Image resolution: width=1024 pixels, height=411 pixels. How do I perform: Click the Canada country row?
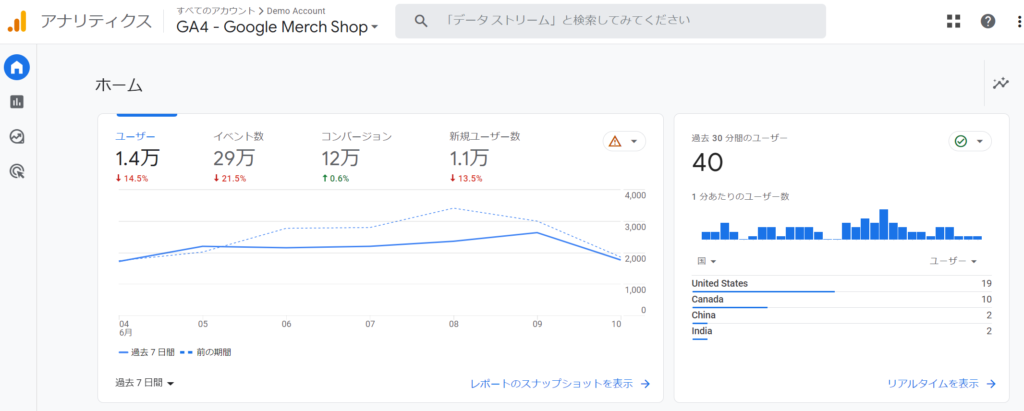coord(842,300)
